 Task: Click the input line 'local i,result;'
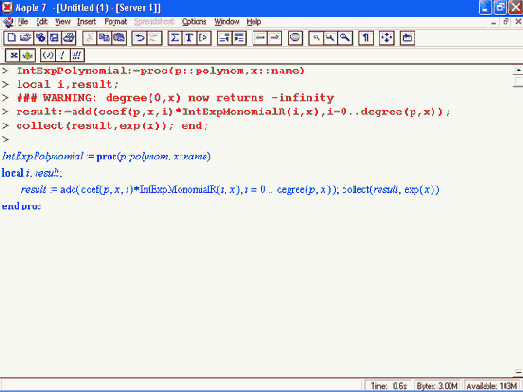pos(68,84)
